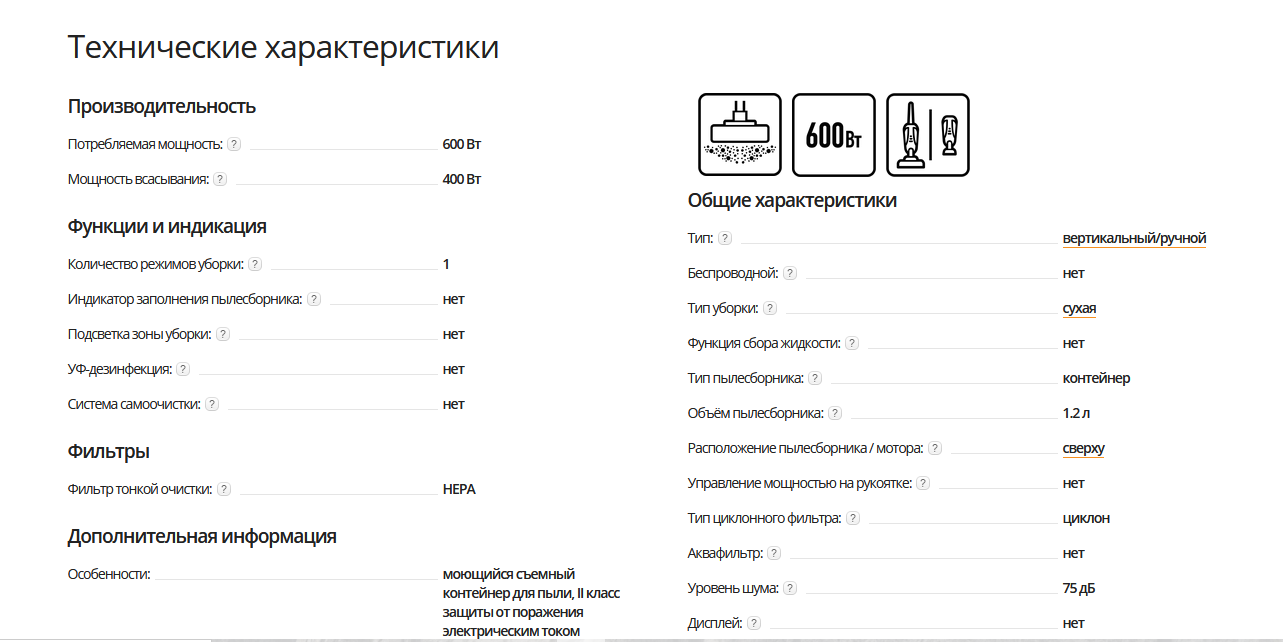Click the циклон filter value
Screen dimensions: 1283x642
[1086, 518]
